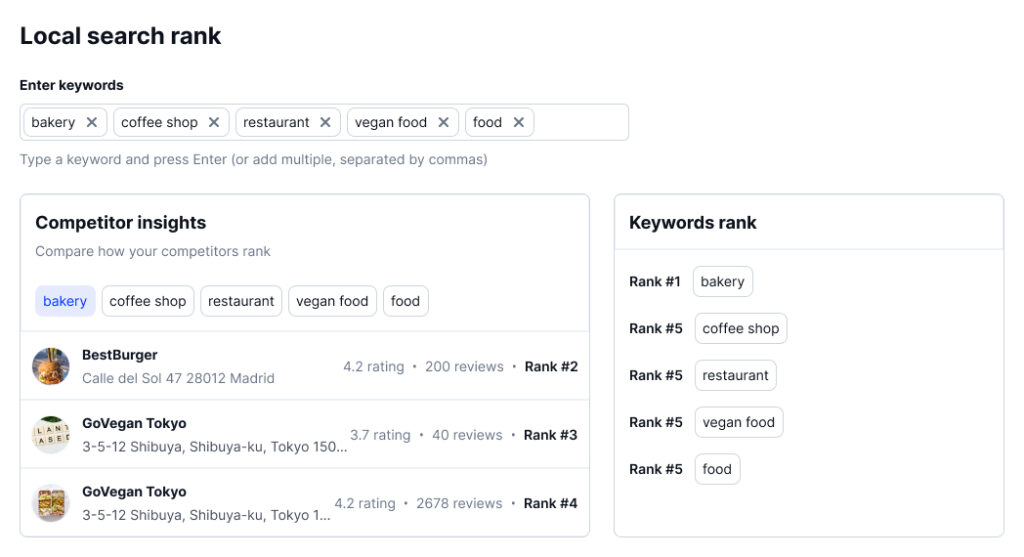This screenshot has height=557, width=1024.
Task: Switch to coffee shop competitor filter
Action: point(148,301)
